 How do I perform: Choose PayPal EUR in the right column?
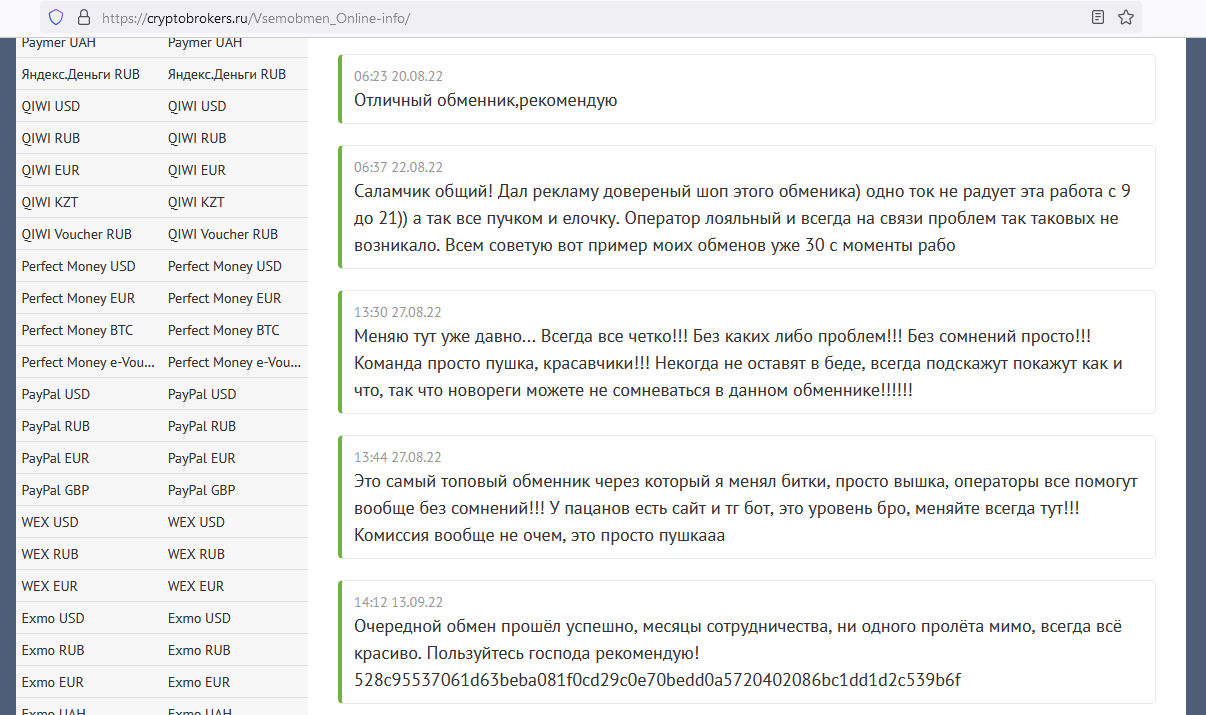202,458
